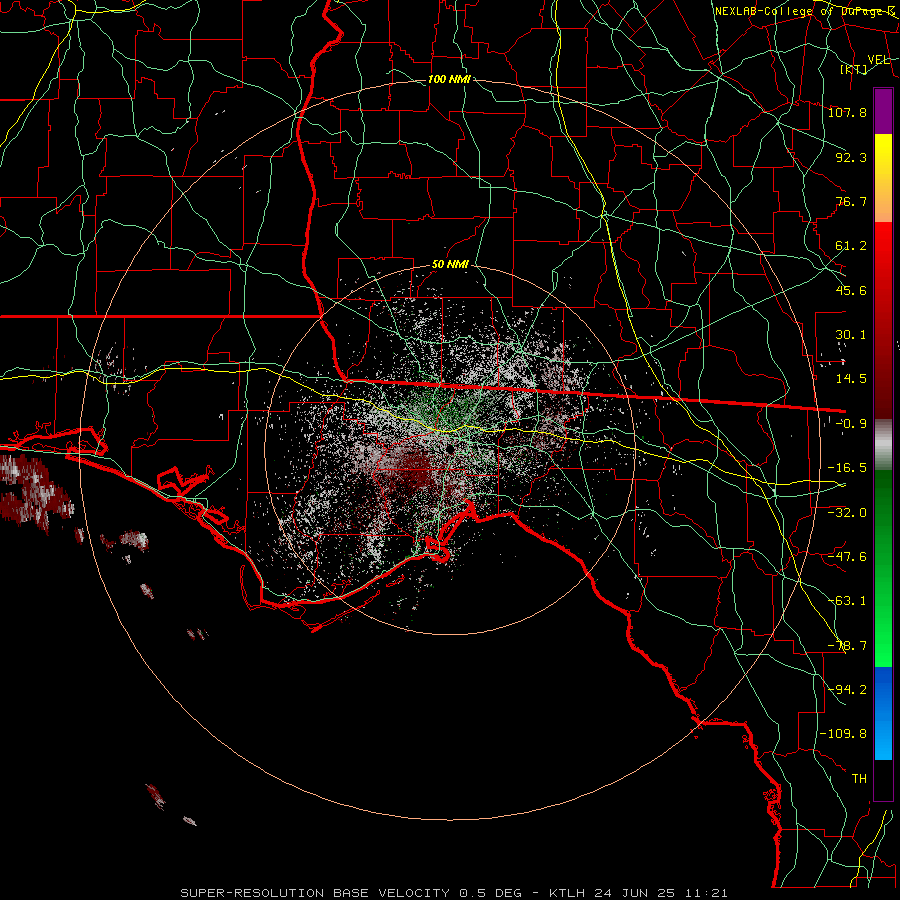
Task: Click the TH label on the legend
Action: point(859,779)
